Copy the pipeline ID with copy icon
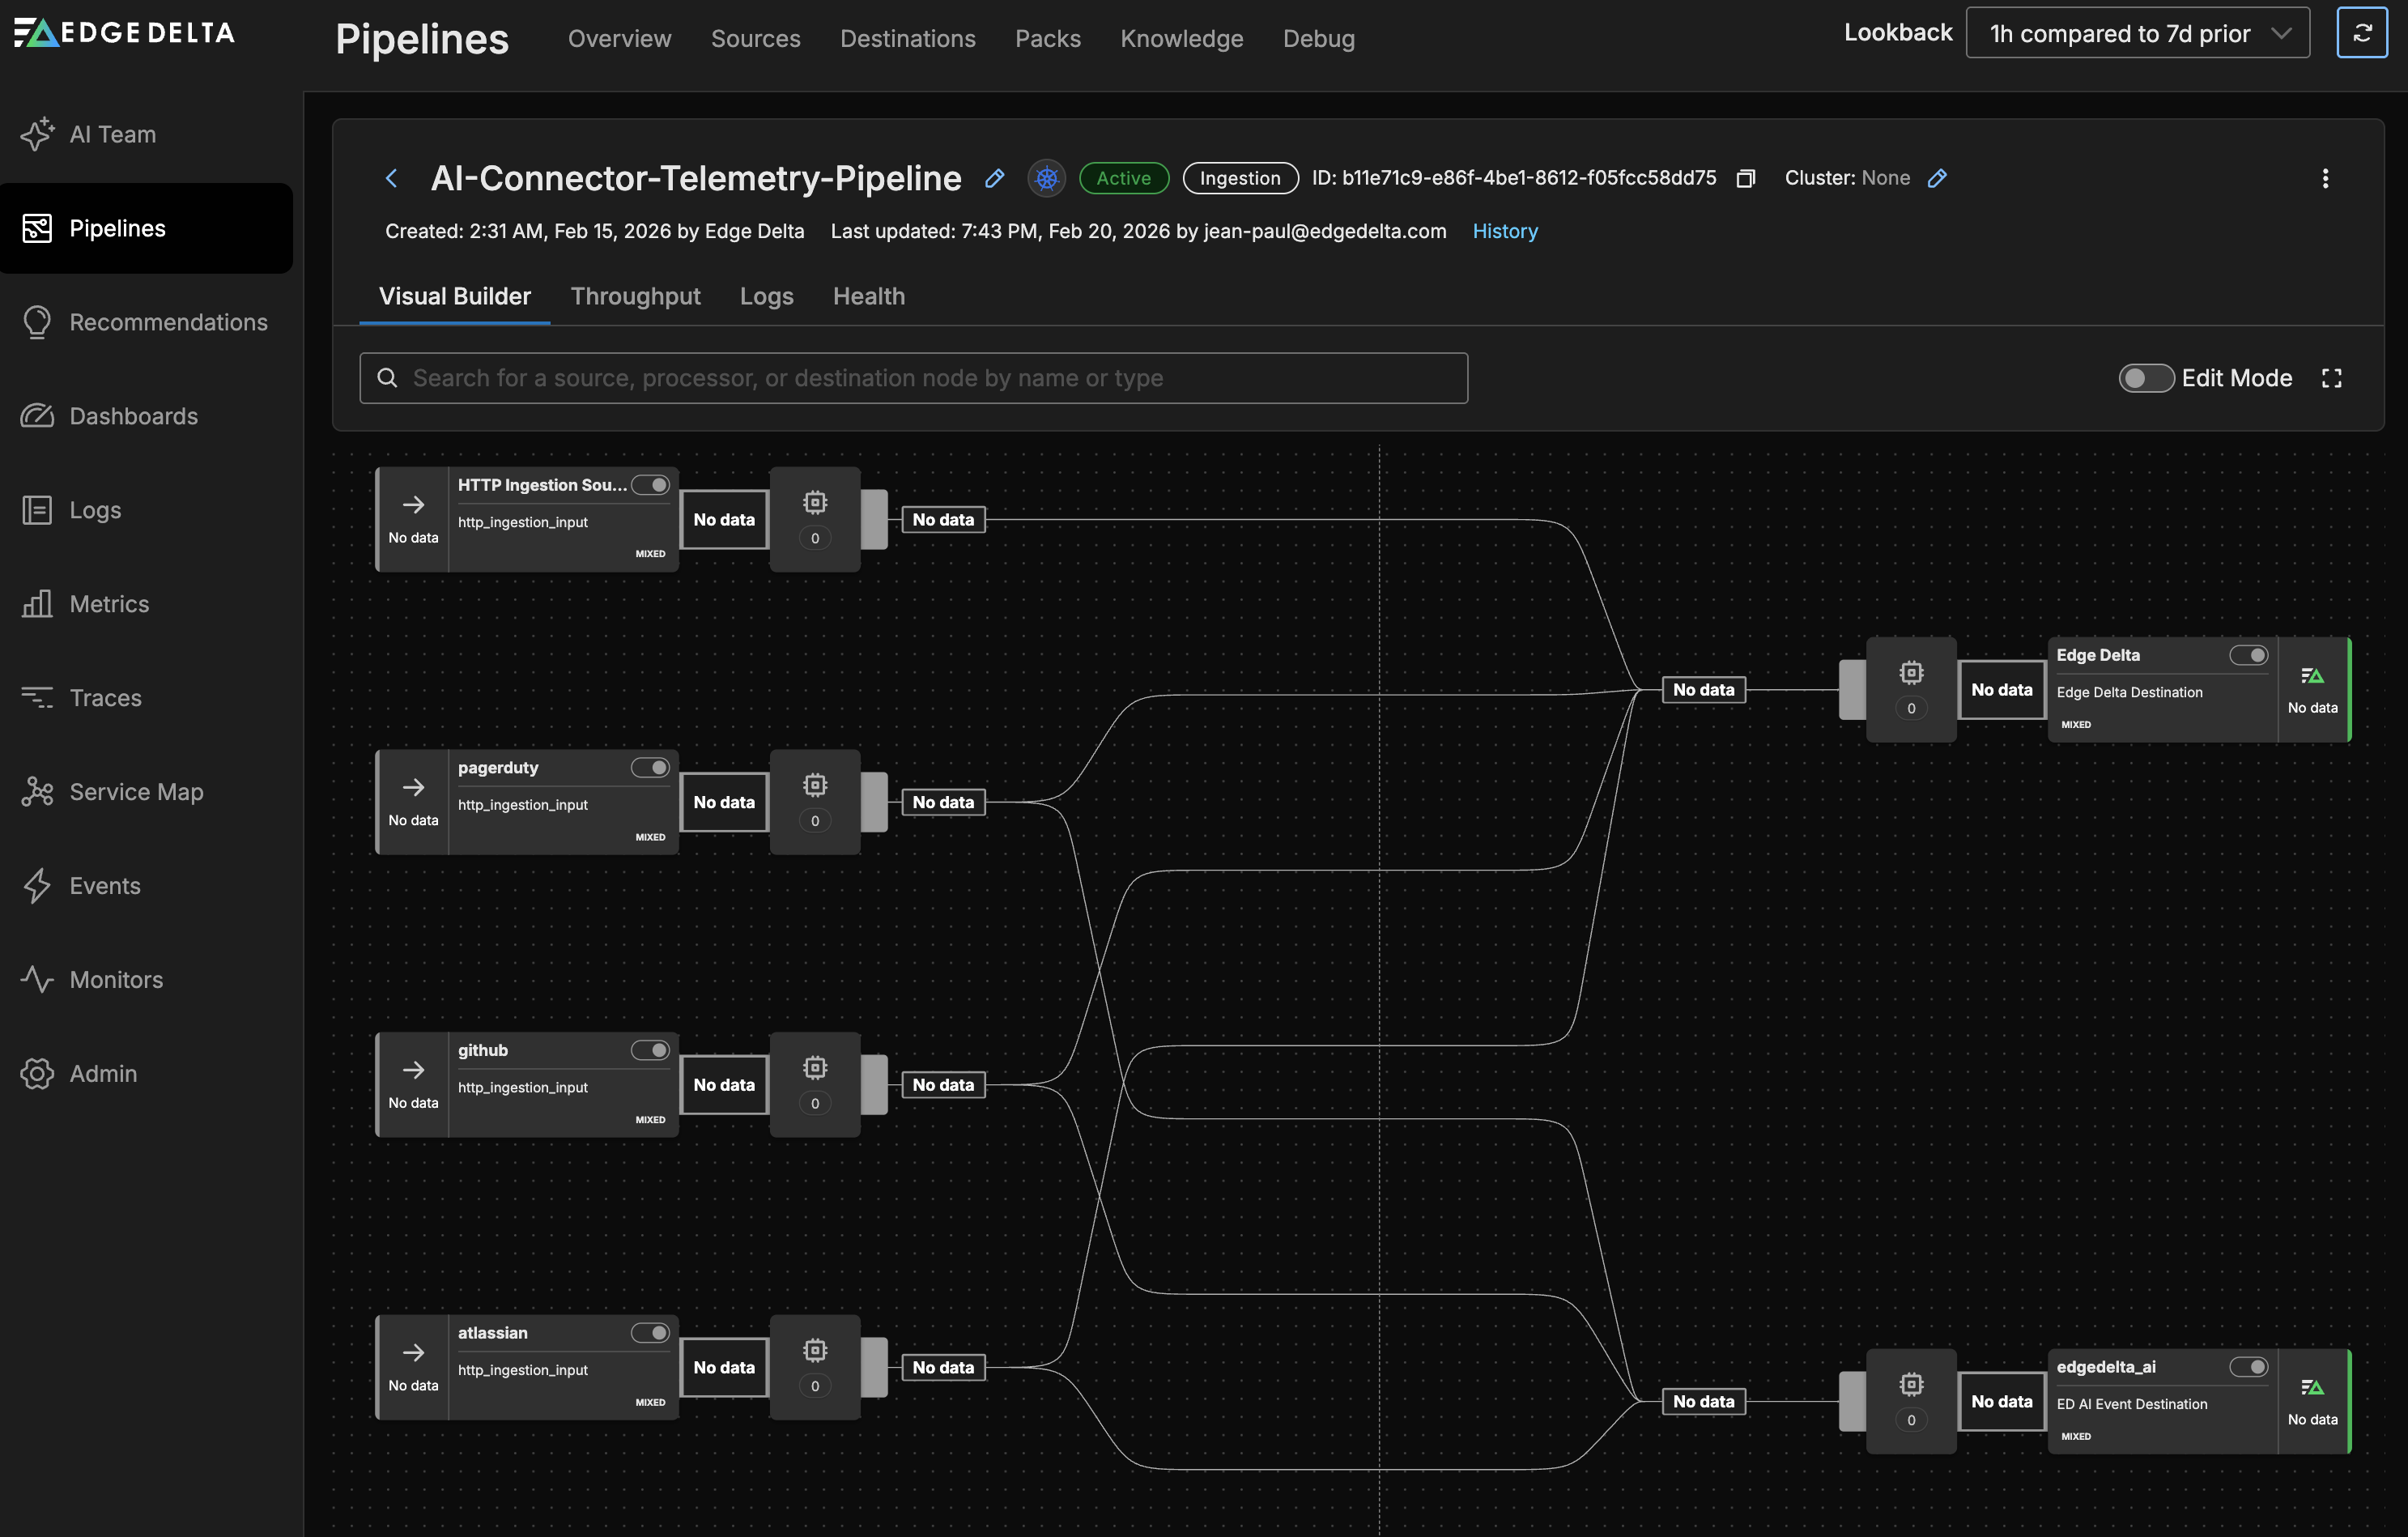 (x=1746, y=178)
